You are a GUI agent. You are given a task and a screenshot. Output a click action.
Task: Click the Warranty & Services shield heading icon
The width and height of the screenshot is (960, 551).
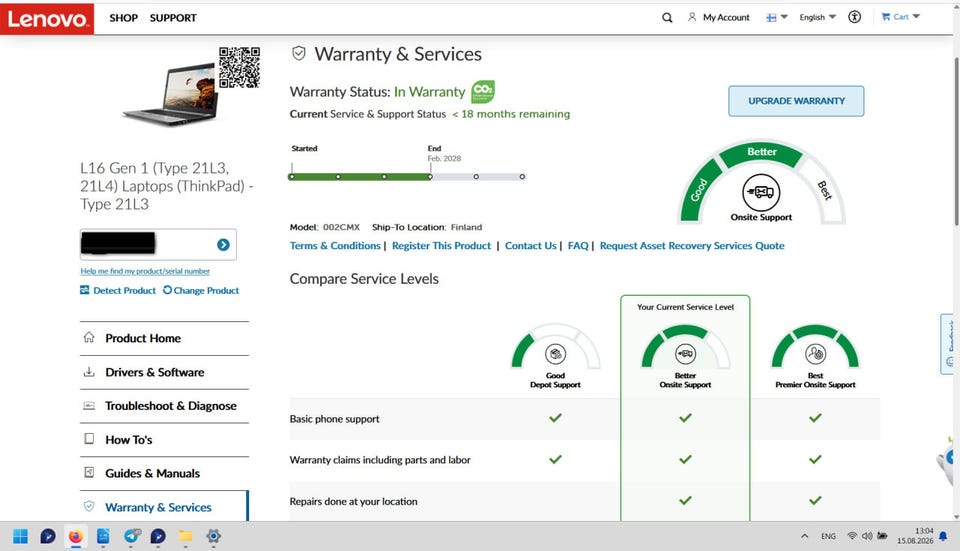point(299,53)
